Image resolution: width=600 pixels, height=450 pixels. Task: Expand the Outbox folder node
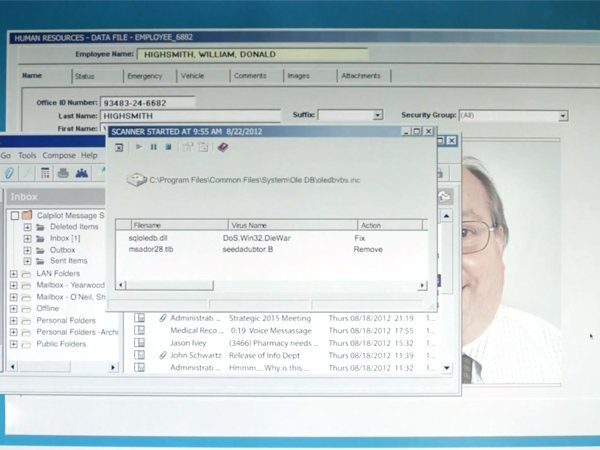click(x=27, y=250)
